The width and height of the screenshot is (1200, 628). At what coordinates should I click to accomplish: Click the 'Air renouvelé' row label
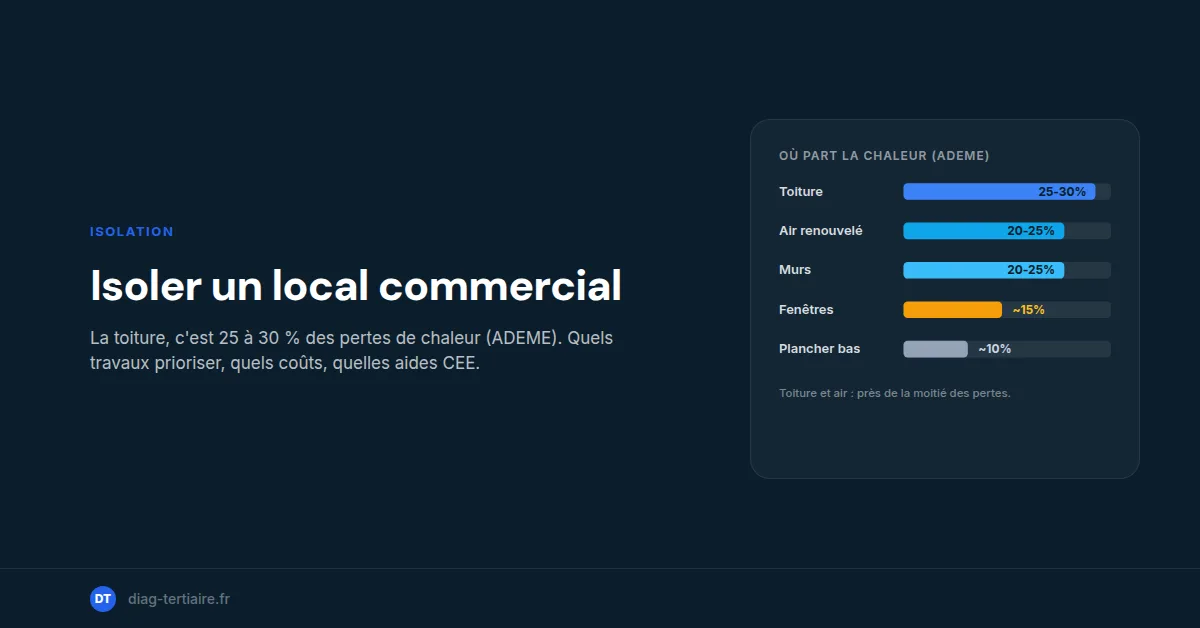click(x=821, y=231)
